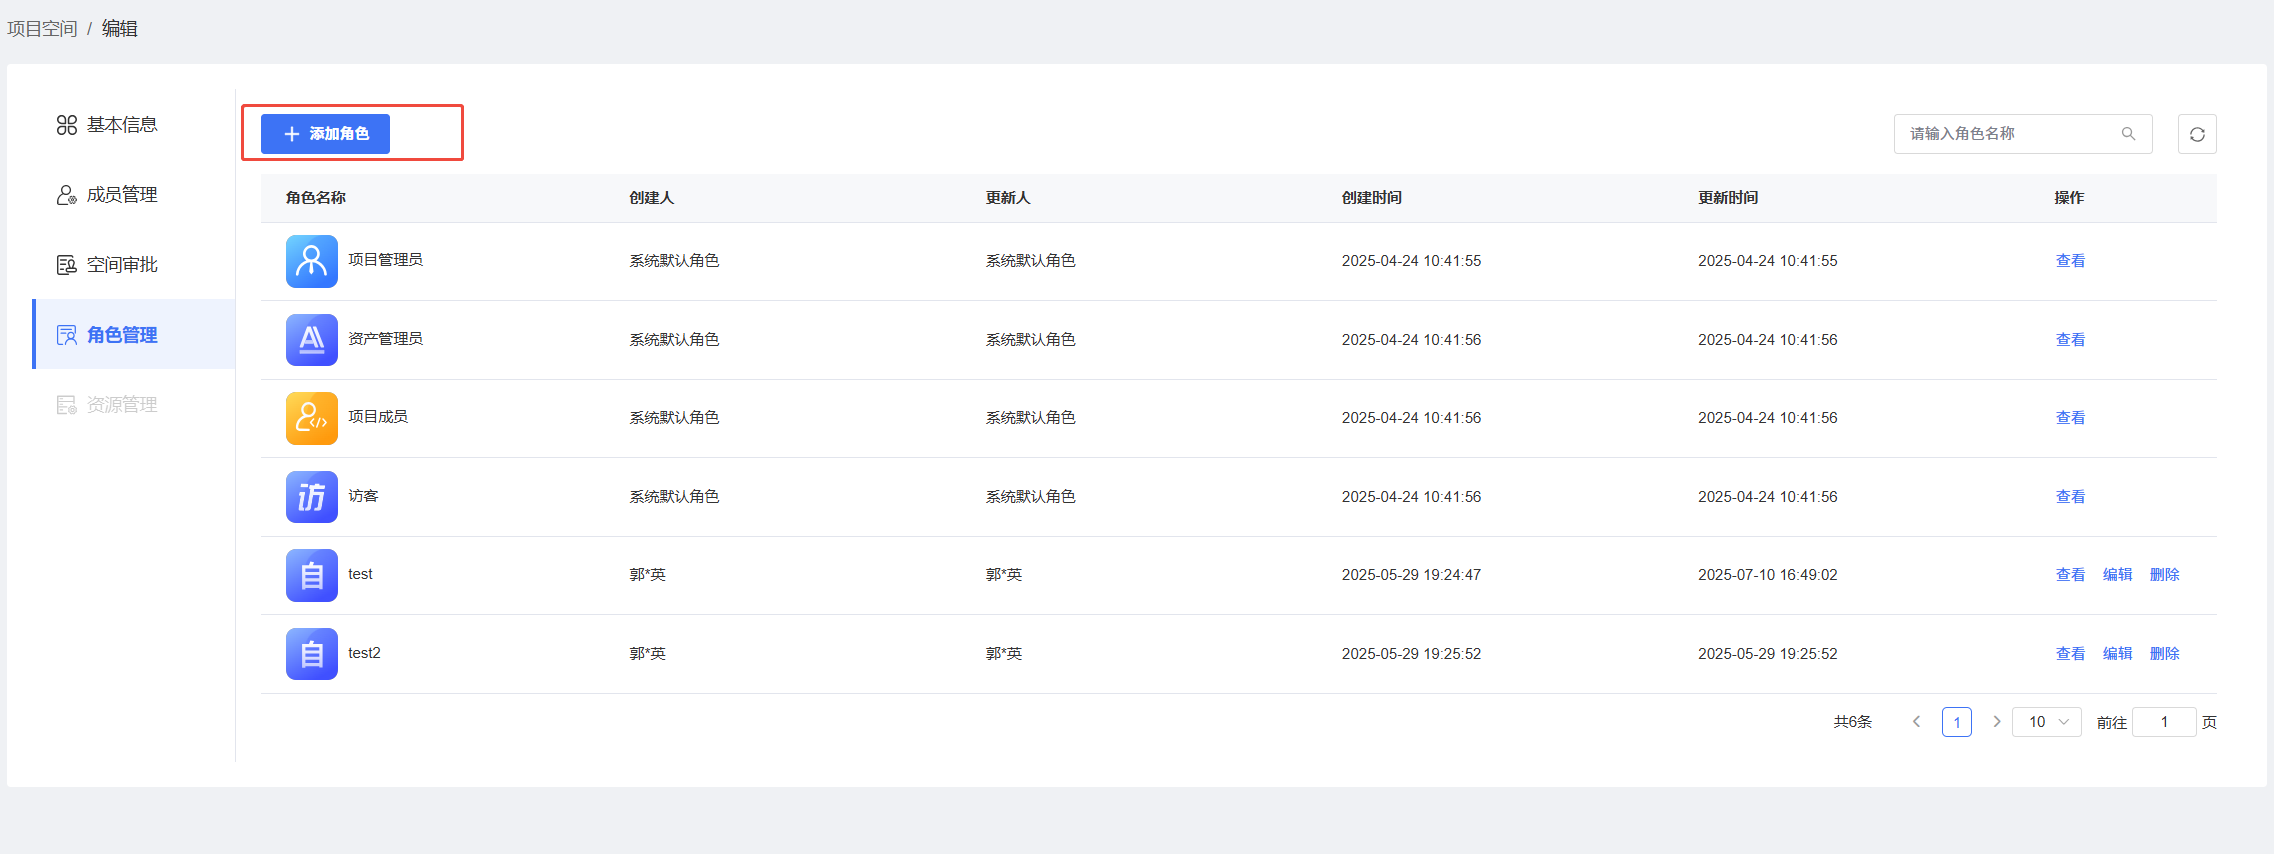Select page 1 in pagination
This screenshot has width=2274, height=854.
(1957, 722)
